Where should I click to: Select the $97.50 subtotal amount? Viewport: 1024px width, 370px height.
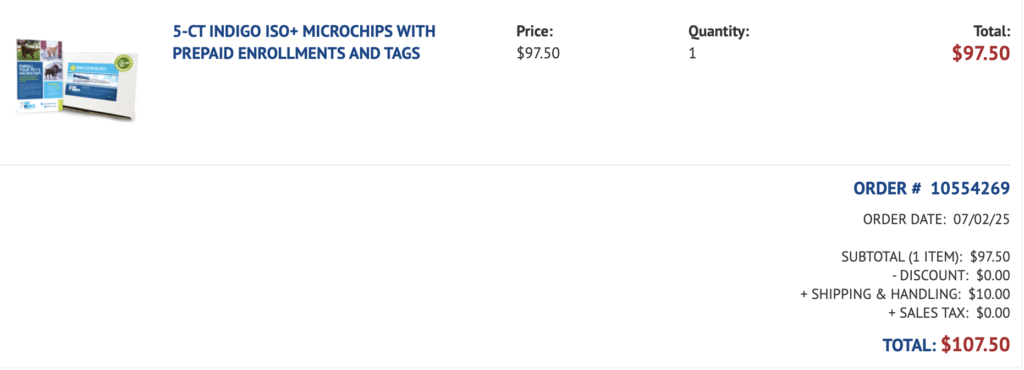991,256
